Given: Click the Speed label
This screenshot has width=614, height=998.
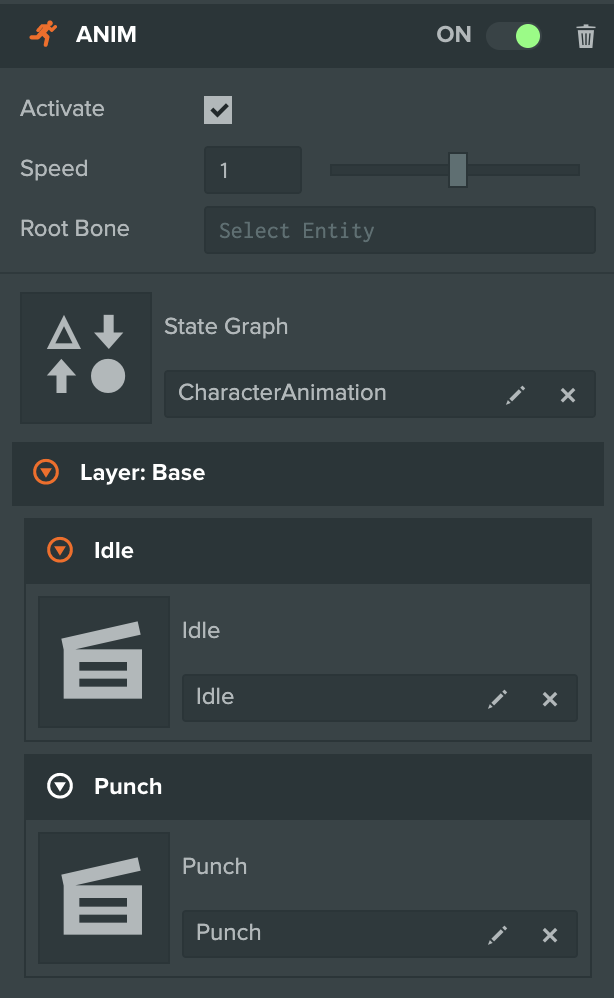Looking at the screenshot, I should click(54, 169).
